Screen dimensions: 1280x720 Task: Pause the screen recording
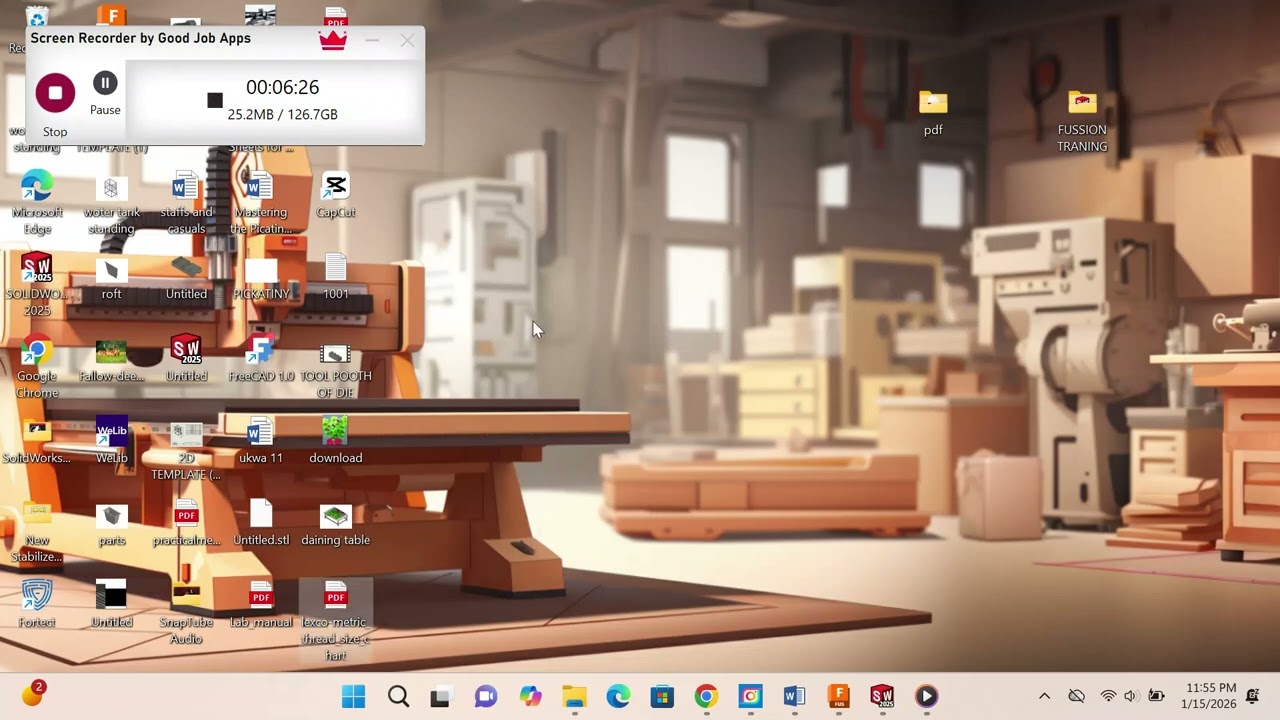pyautogui.click(x=105, y=83)
